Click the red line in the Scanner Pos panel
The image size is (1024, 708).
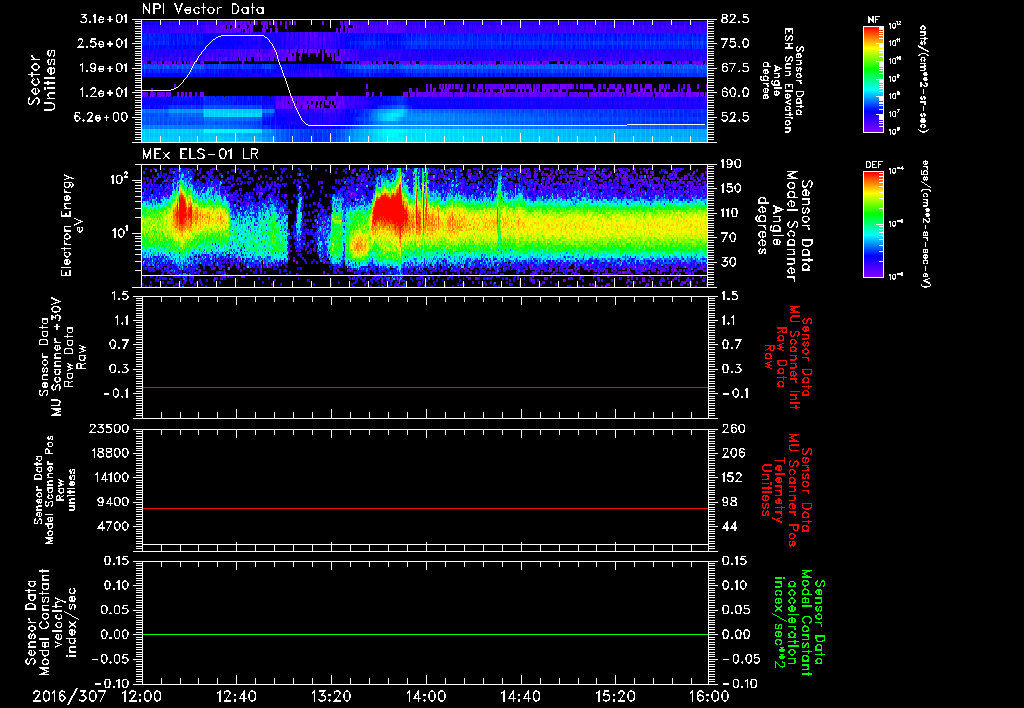424,508
